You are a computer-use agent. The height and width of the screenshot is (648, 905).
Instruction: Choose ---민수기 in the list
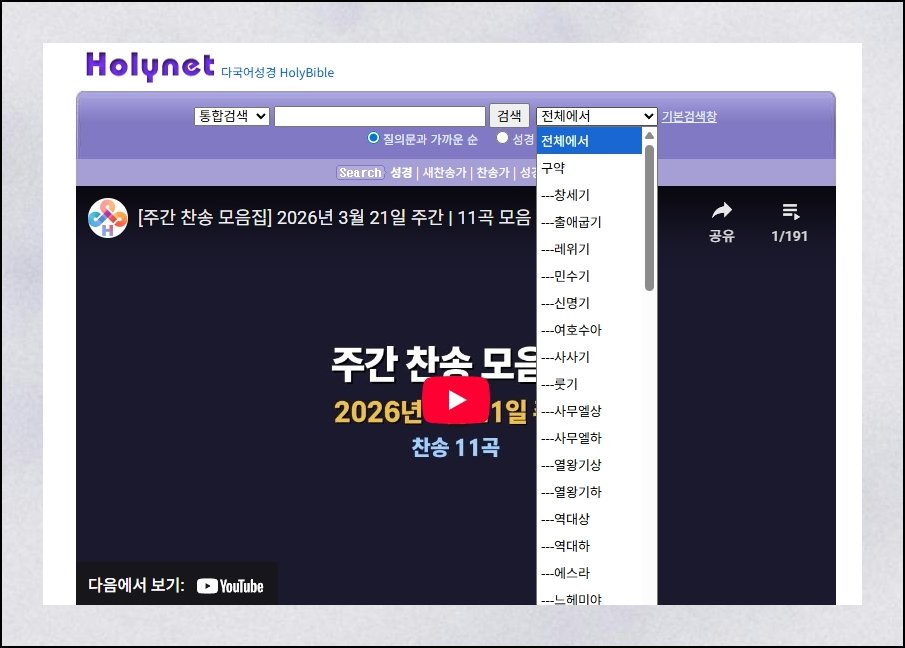coord(589,276)
